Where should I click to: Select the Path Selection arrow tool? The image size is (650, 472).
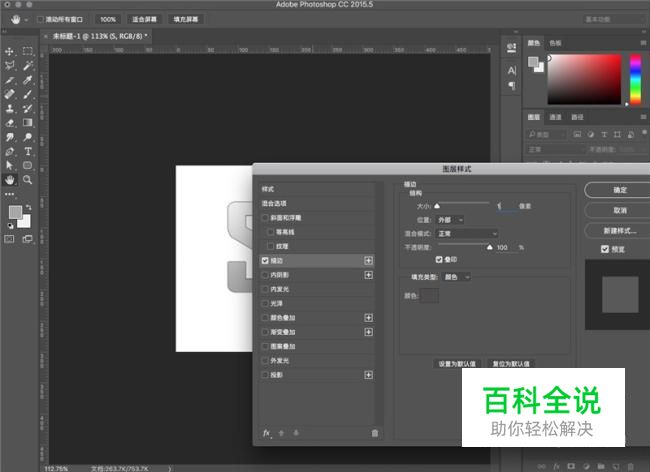click(x=9, y=165)
